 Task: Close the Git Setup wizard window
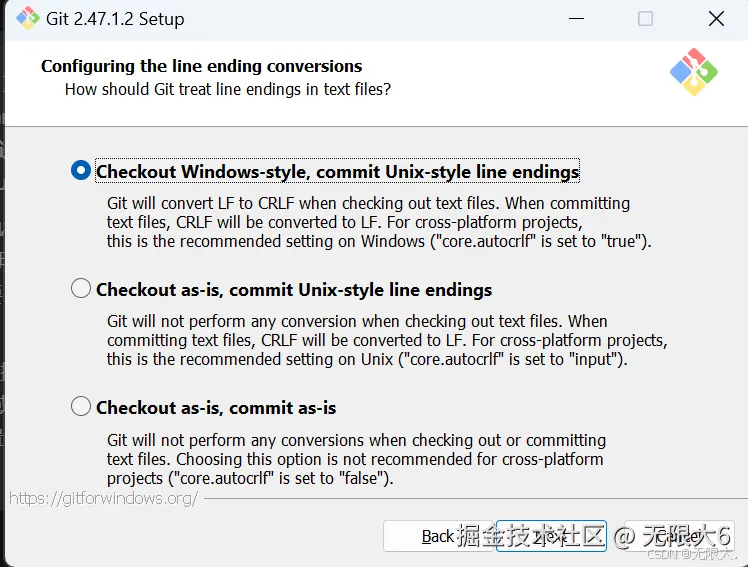pyautogui.click(x=716, y=19)
